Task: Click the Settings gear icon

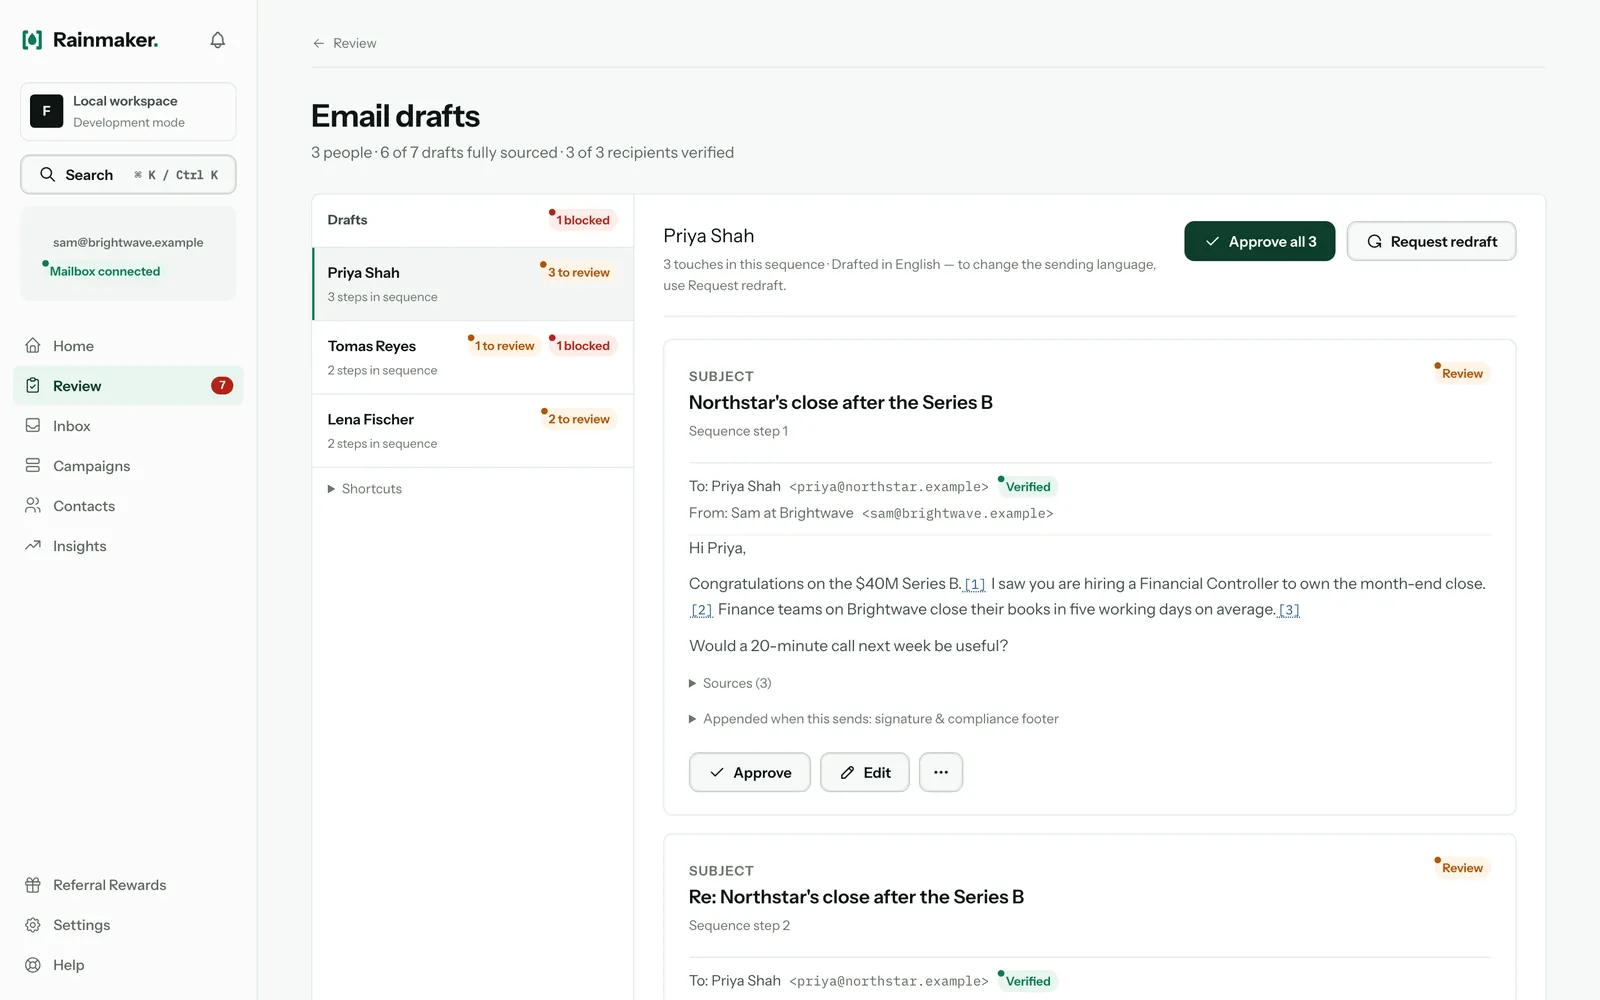Action: [33, 925]
